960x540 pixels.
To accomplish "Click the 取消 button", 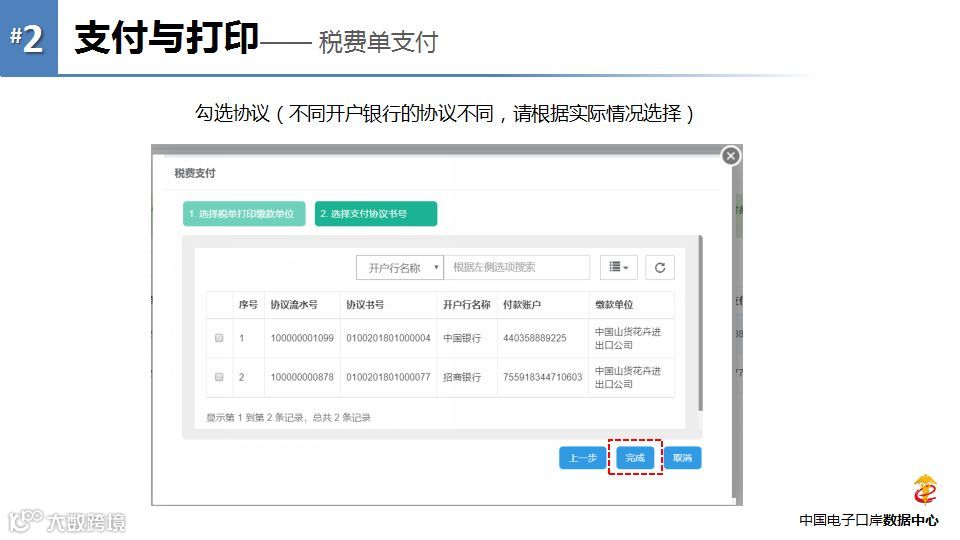I will [x=683, y=458].
